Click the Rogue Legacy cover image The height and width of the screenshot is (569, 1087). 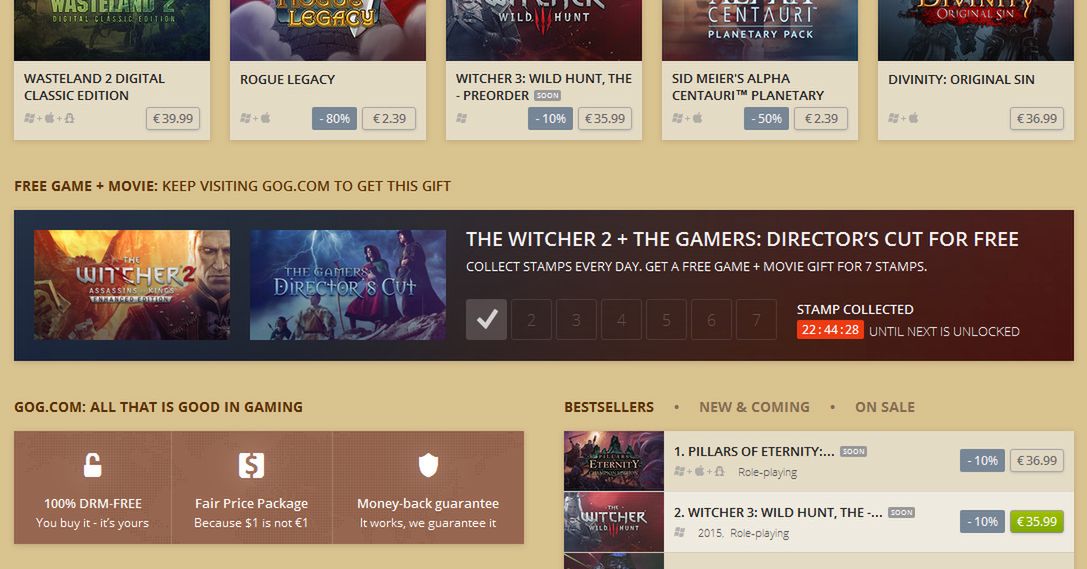[x=328, y=30]
